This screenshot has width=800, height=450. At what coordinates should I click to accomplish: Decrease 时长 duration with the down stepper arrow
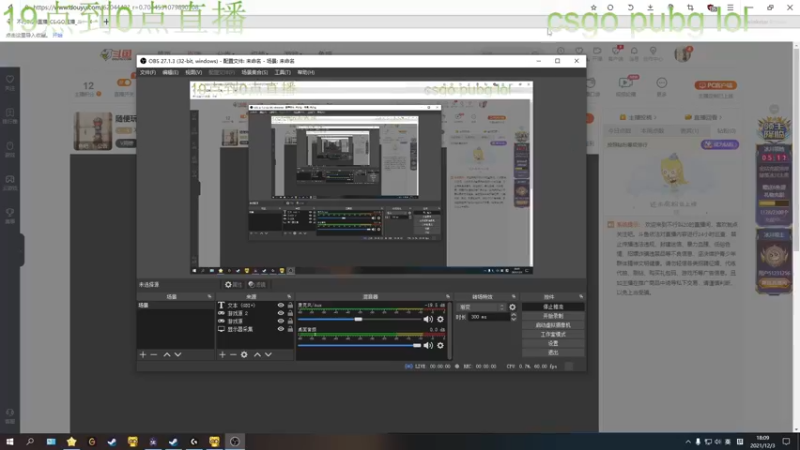click(513, 319)
